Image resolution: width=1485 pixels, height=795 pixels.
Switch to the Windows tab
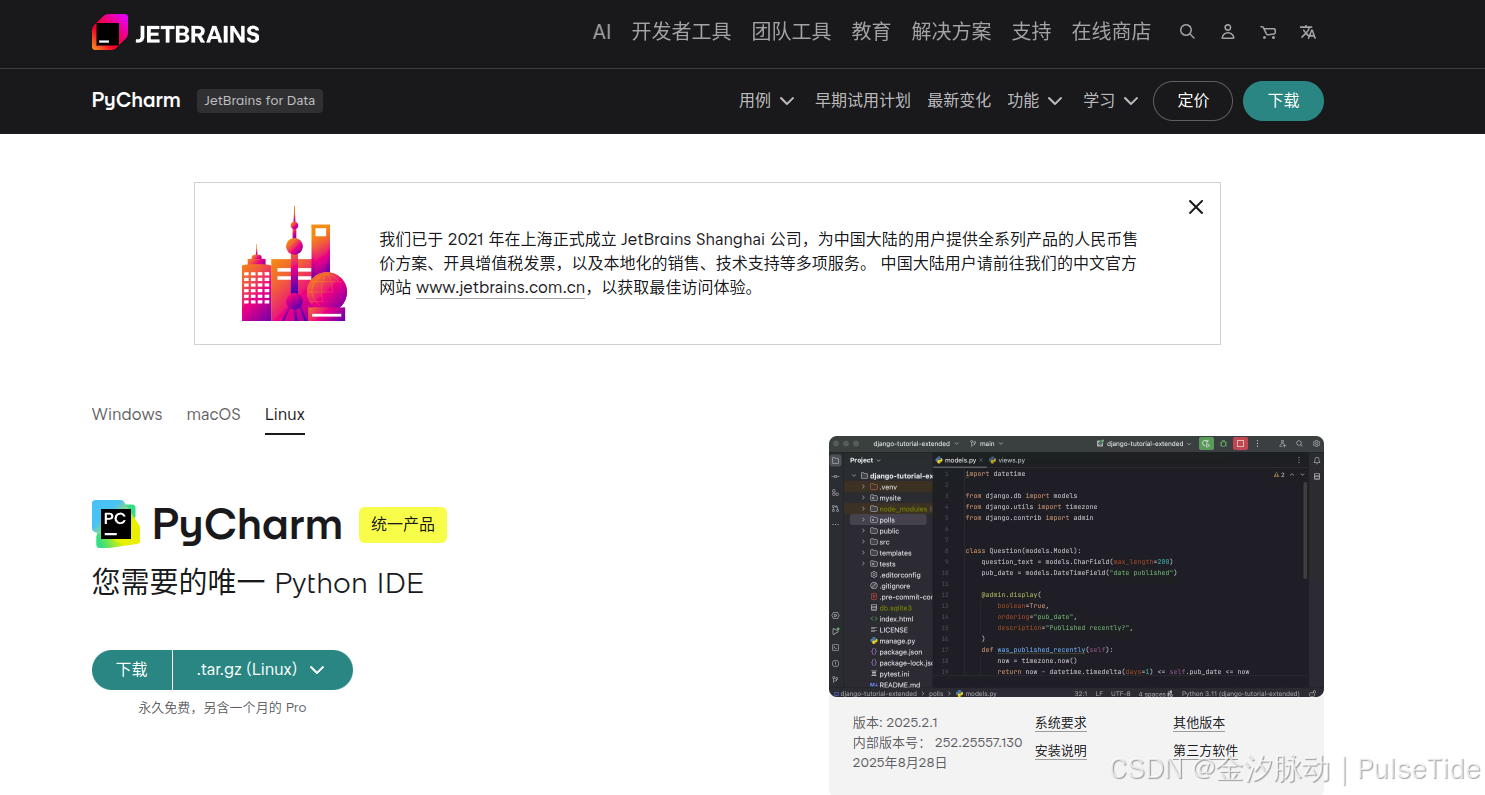coord(127,414)
